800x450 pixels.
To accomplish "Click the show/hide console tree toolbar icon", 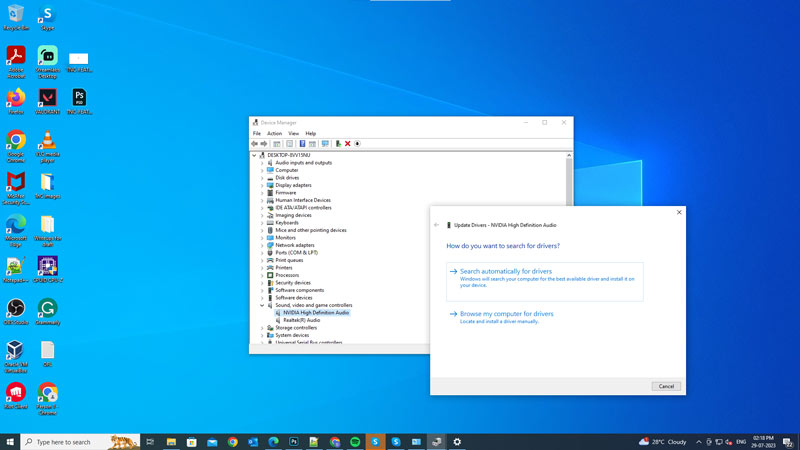I will [277, 144].
